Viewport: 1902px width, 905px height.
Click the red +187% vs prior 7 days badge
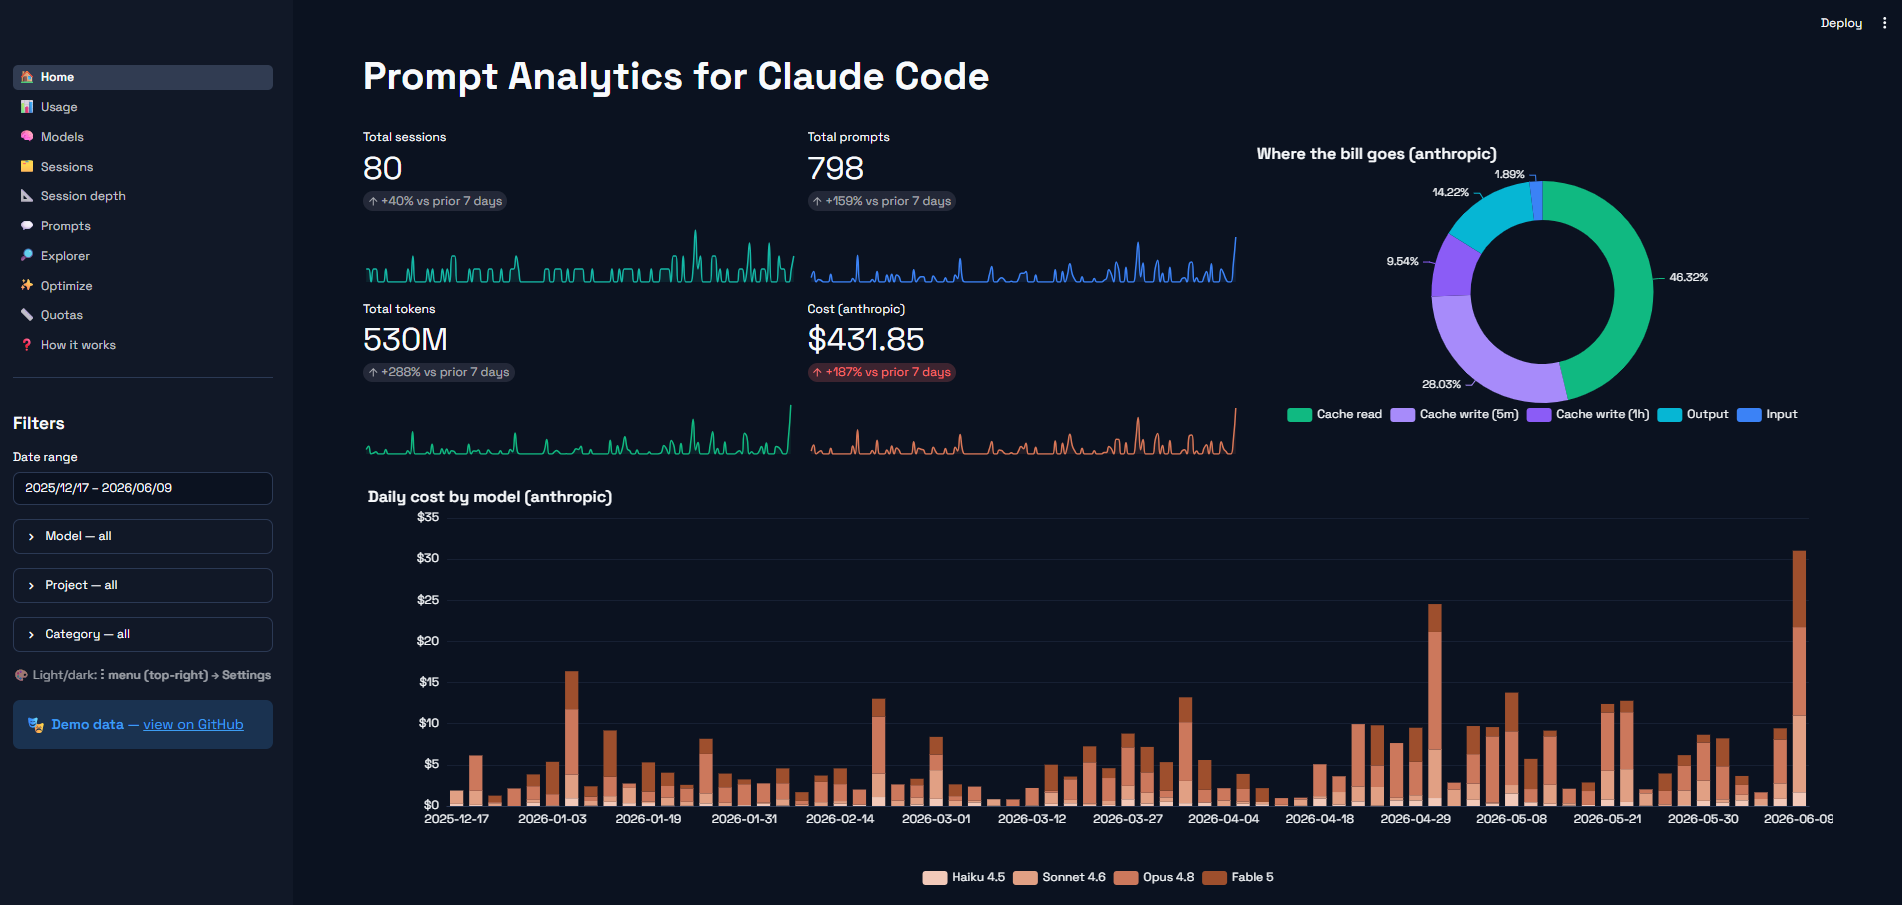(x=882, y=373)
